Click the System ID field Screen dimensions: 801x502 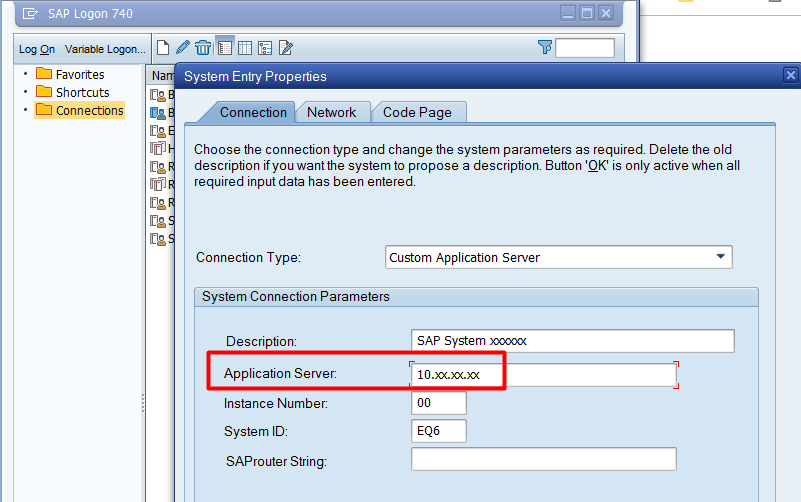(438, 431)
